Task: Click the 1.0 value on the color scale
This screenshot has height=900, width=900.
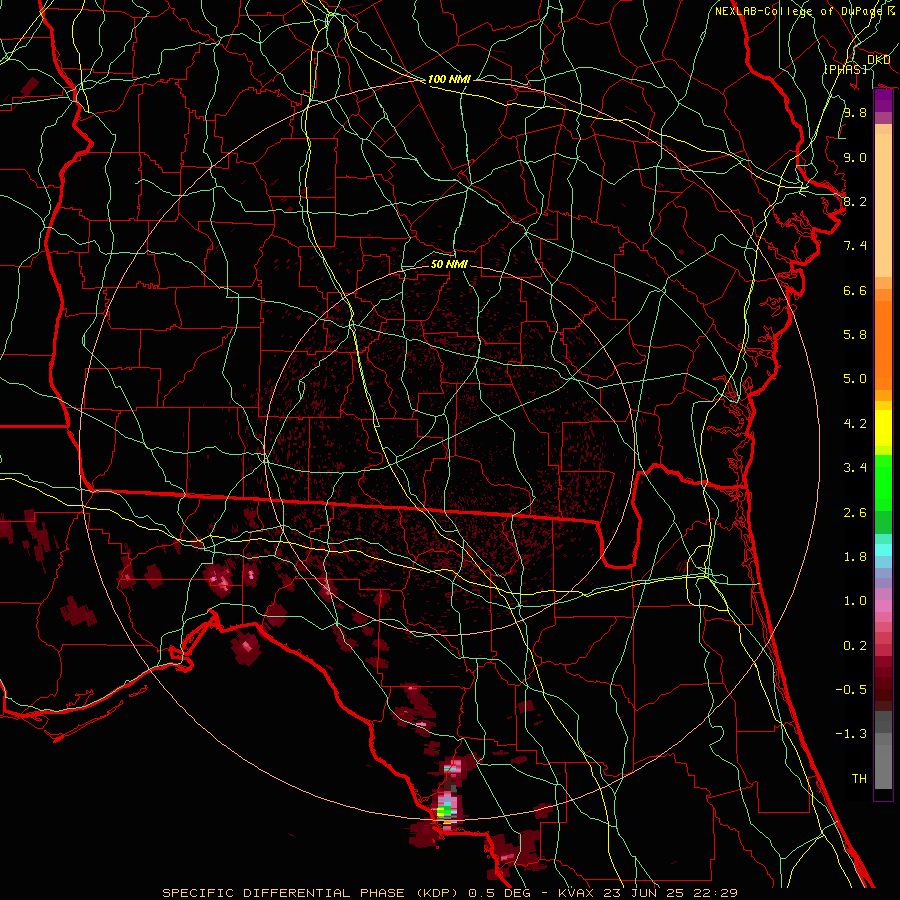Action: click(x=855, y=601)
